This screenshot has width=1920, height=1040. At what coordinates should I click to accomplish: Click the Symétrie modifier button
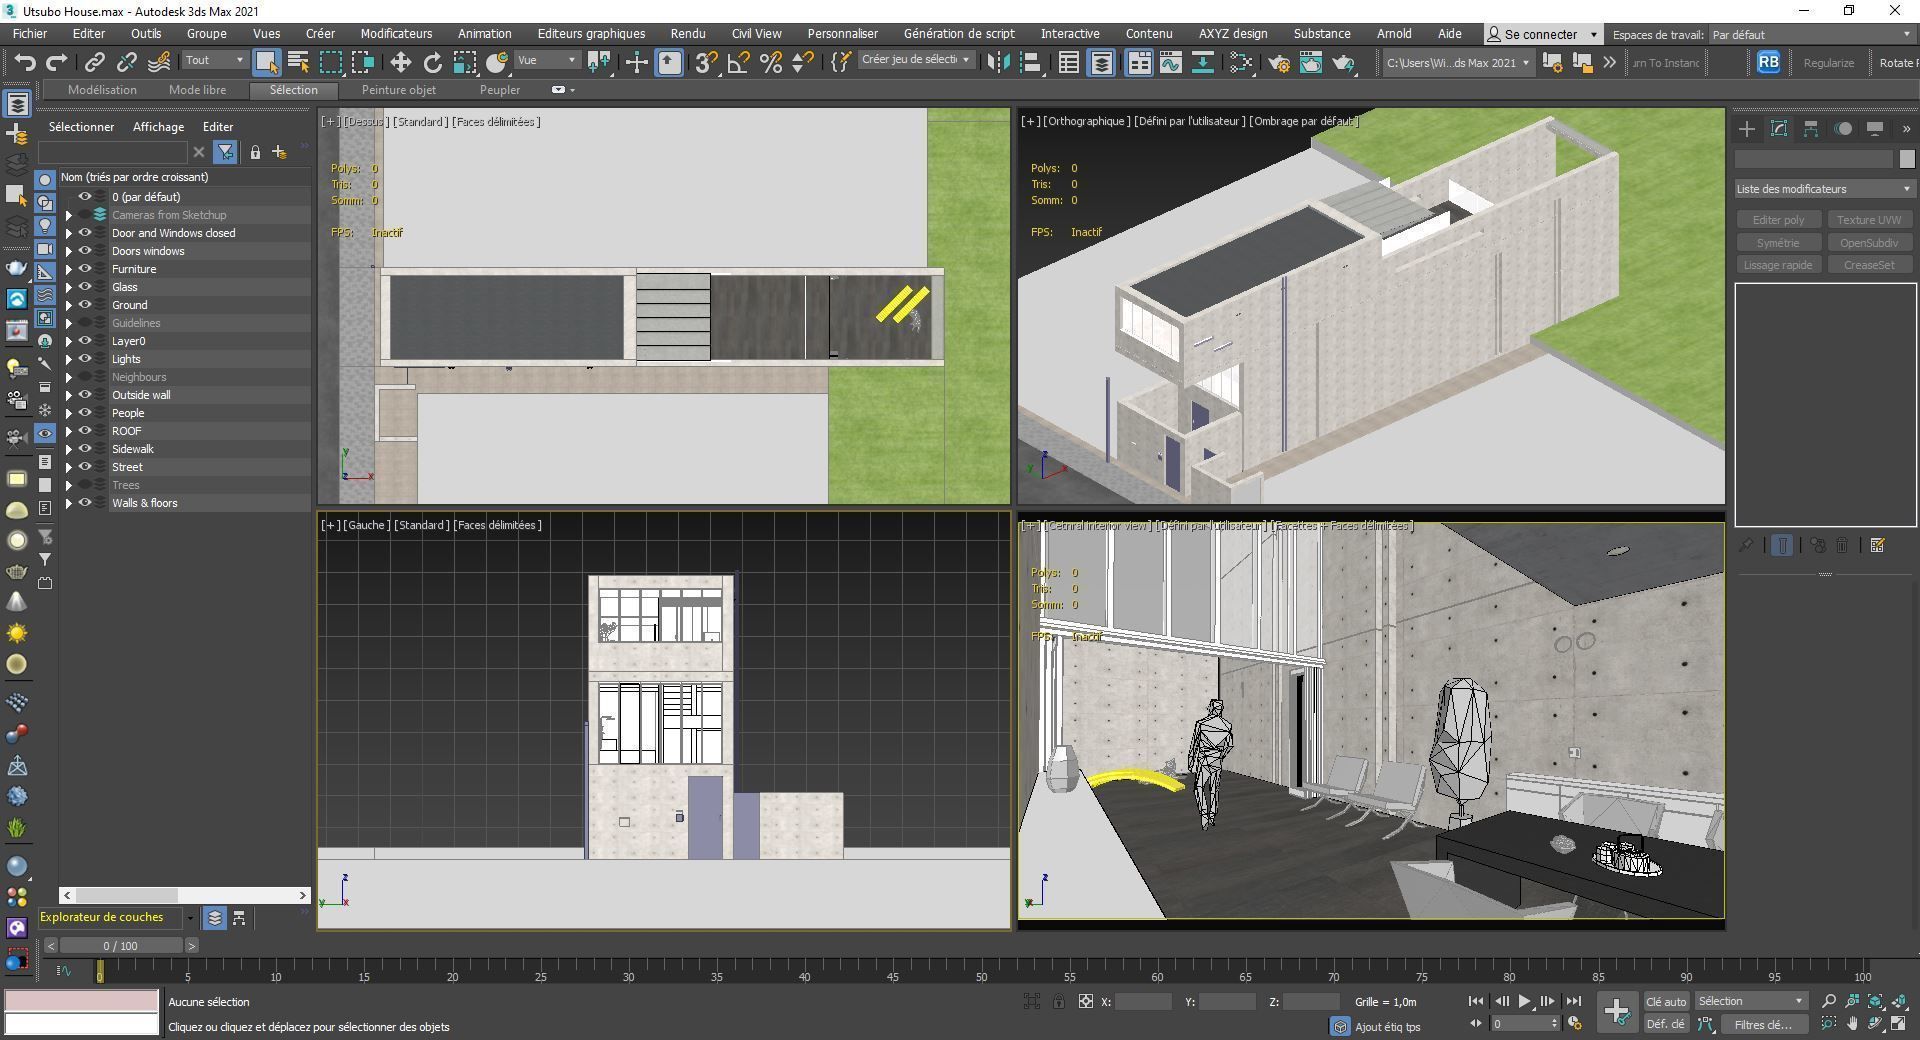1779,243
